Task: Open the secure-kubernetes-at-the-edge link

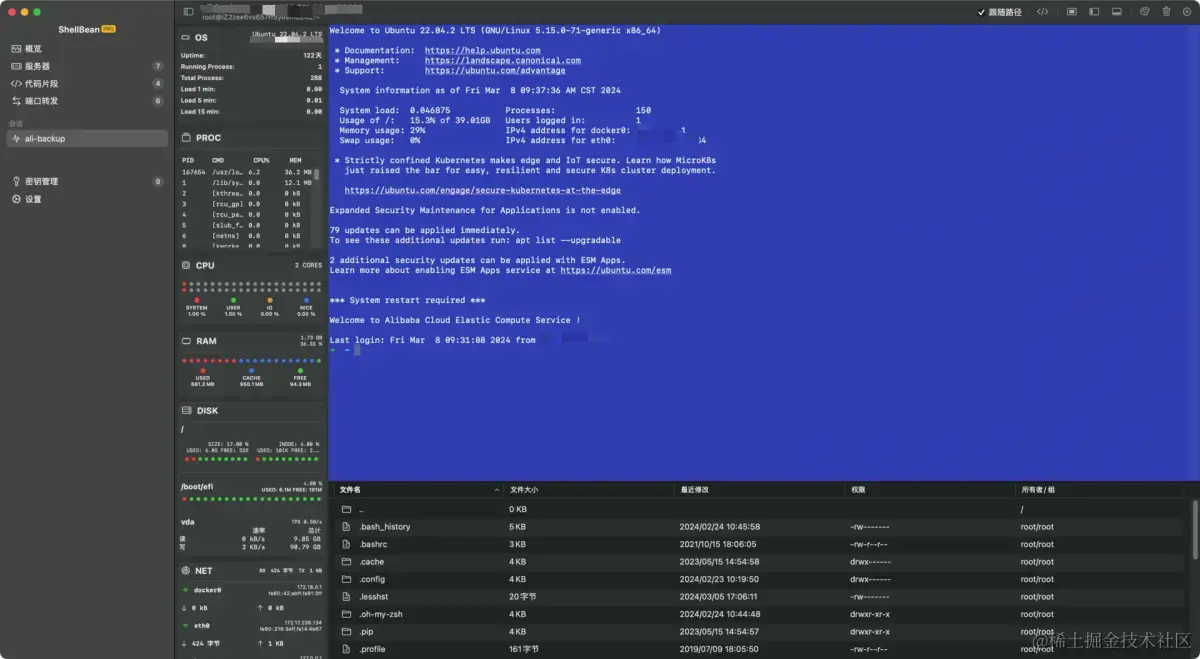Action: click(x=482, y=190)
